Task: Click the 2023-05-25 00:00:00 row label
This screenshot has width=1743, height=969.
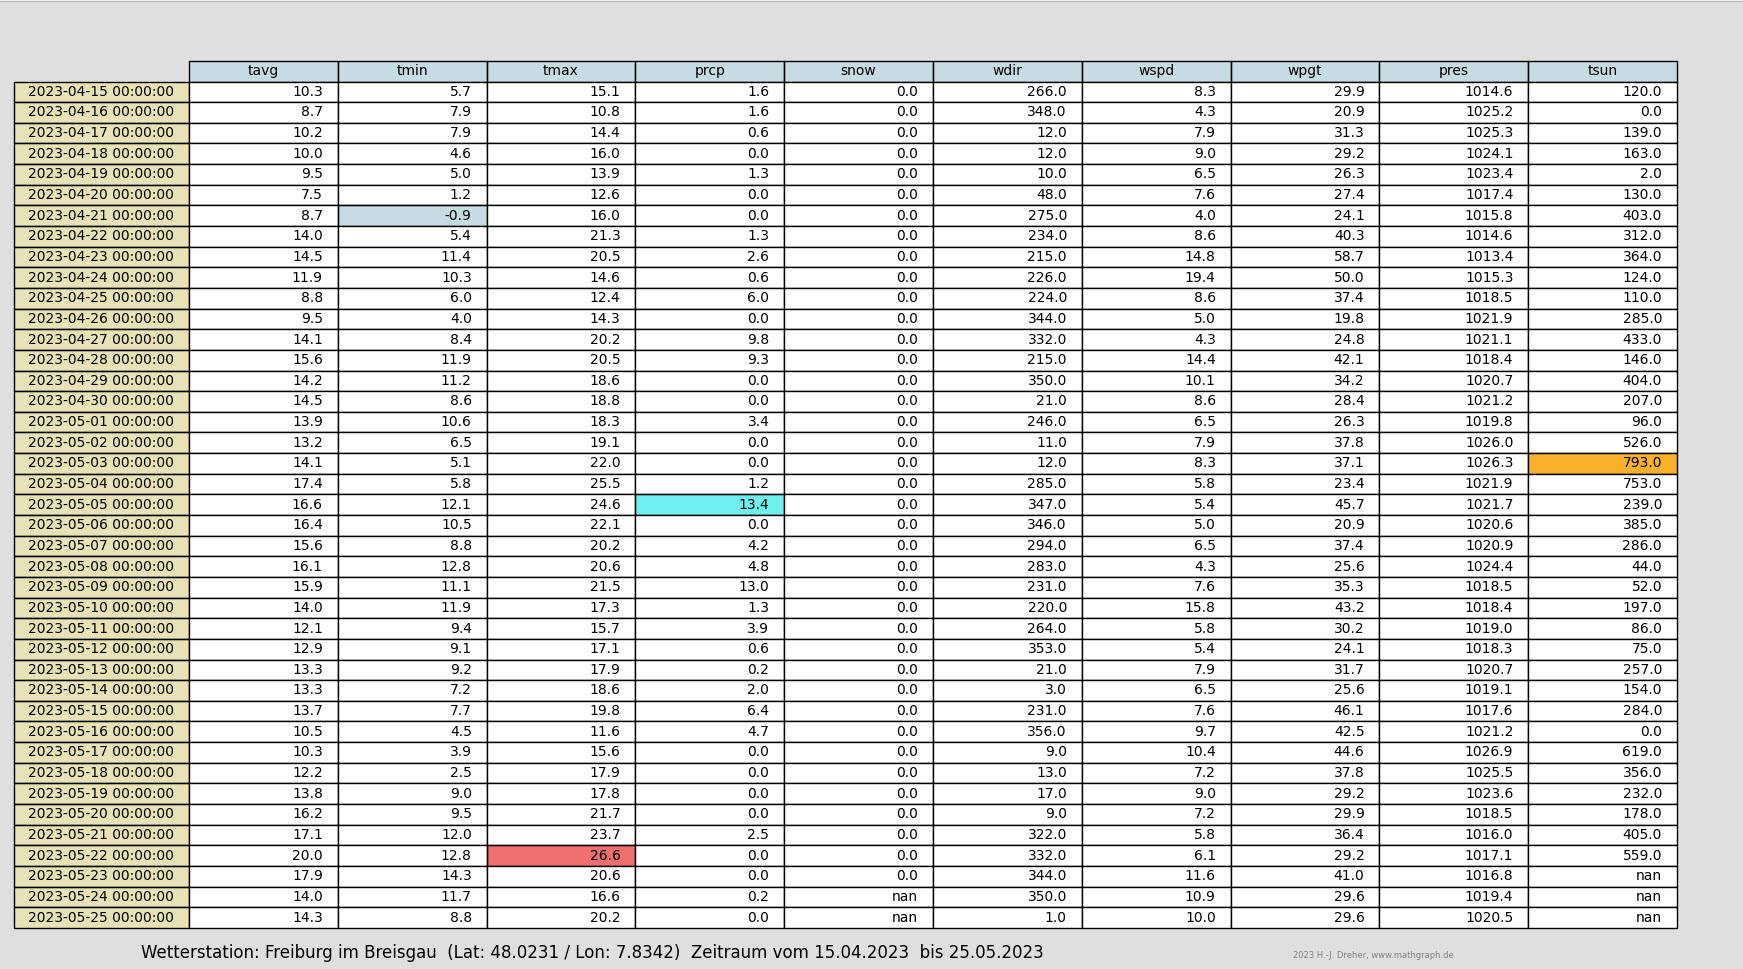Action: click(101, 917)
